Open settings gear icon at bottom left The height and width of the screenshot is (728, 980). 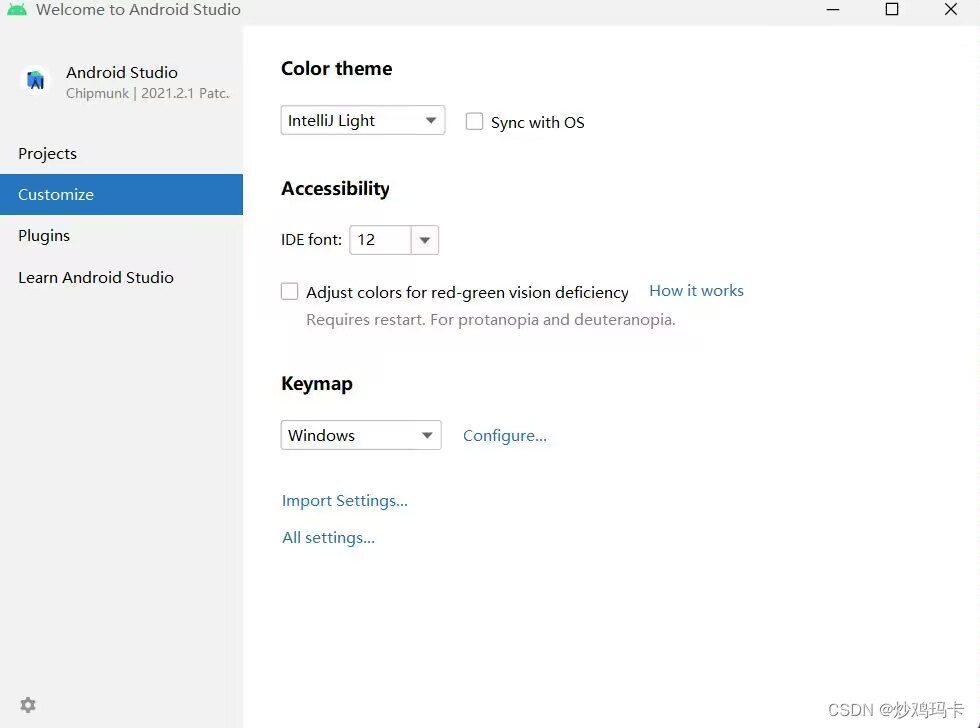[x=28, y=705]
